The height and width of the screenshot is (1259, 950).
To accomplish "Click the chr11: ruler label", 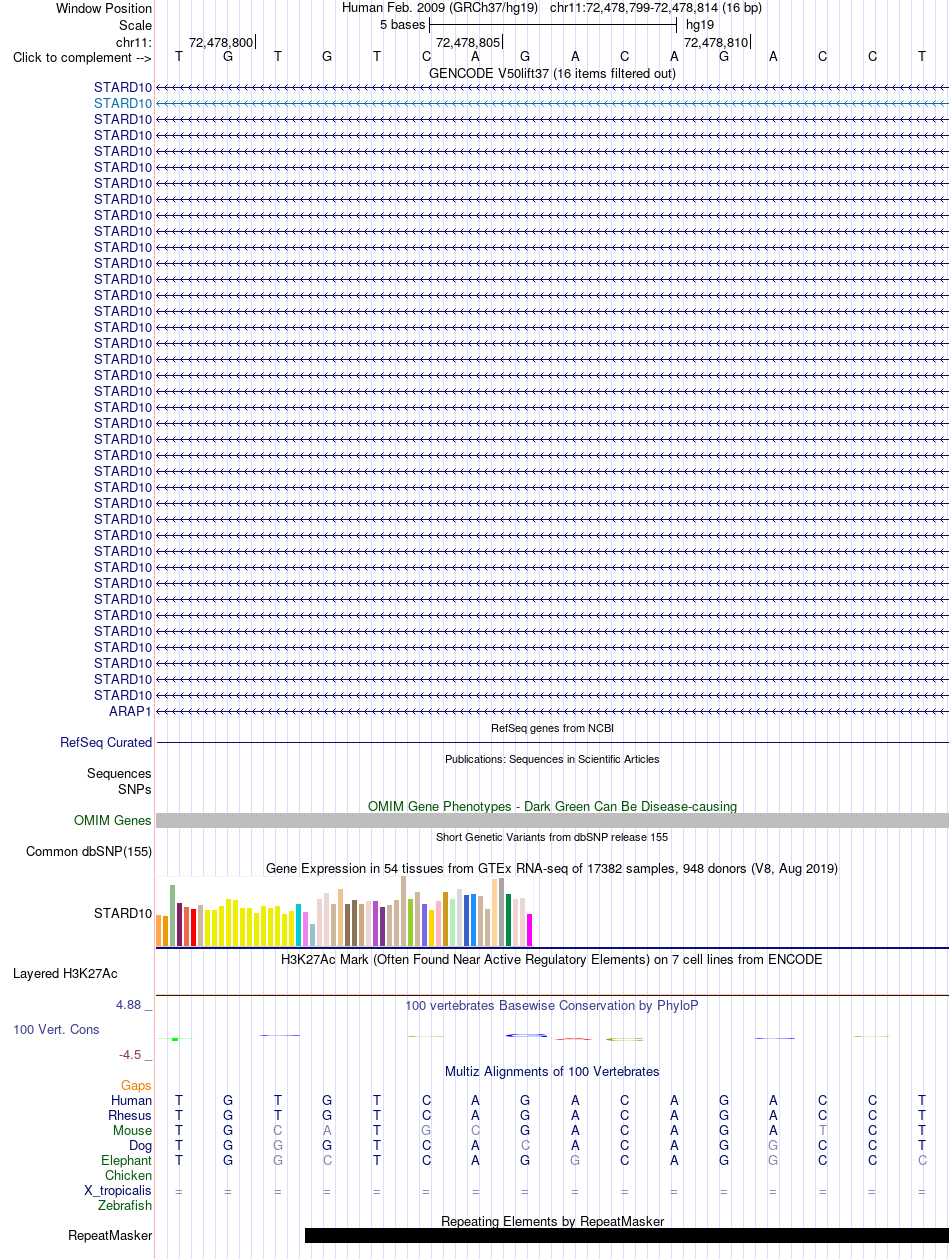I will click(134, 41).
